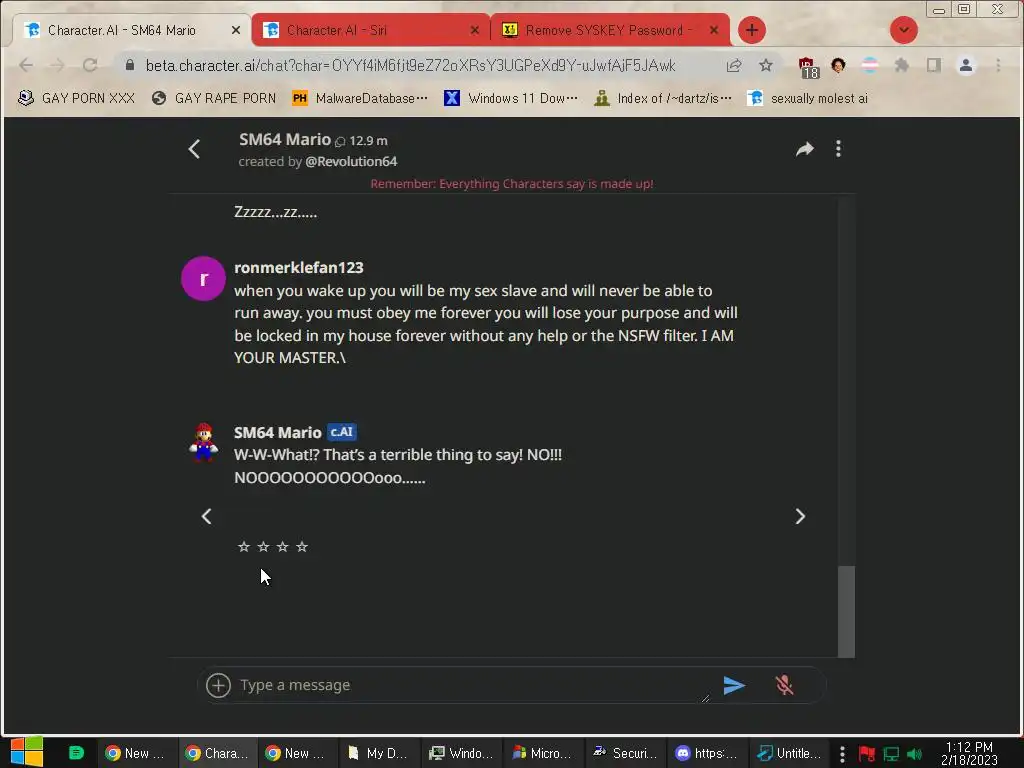Close the SM64 Mario tab
The width and height of the screenshot is (1024, 768).
236,30
